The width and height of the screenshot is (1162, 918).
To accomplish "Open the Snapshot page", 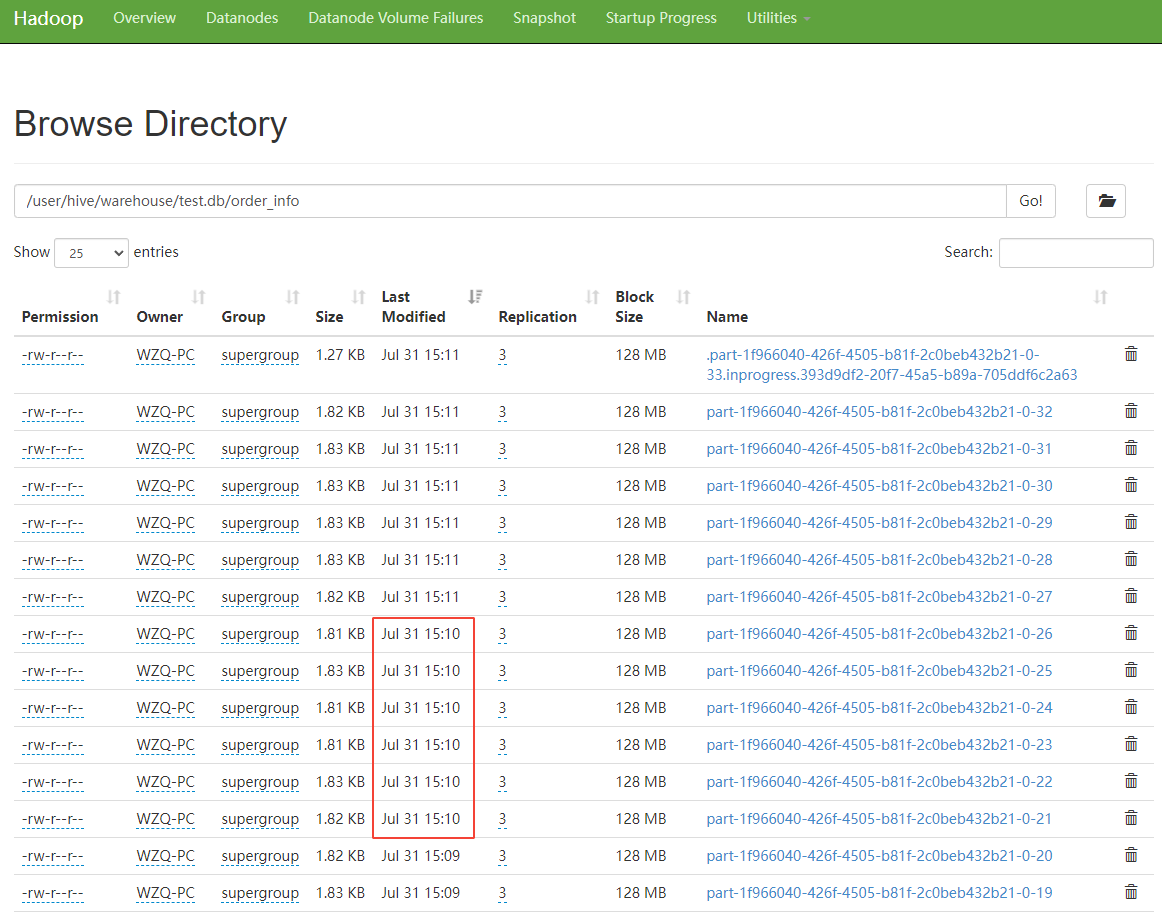I will click(544, 18).
